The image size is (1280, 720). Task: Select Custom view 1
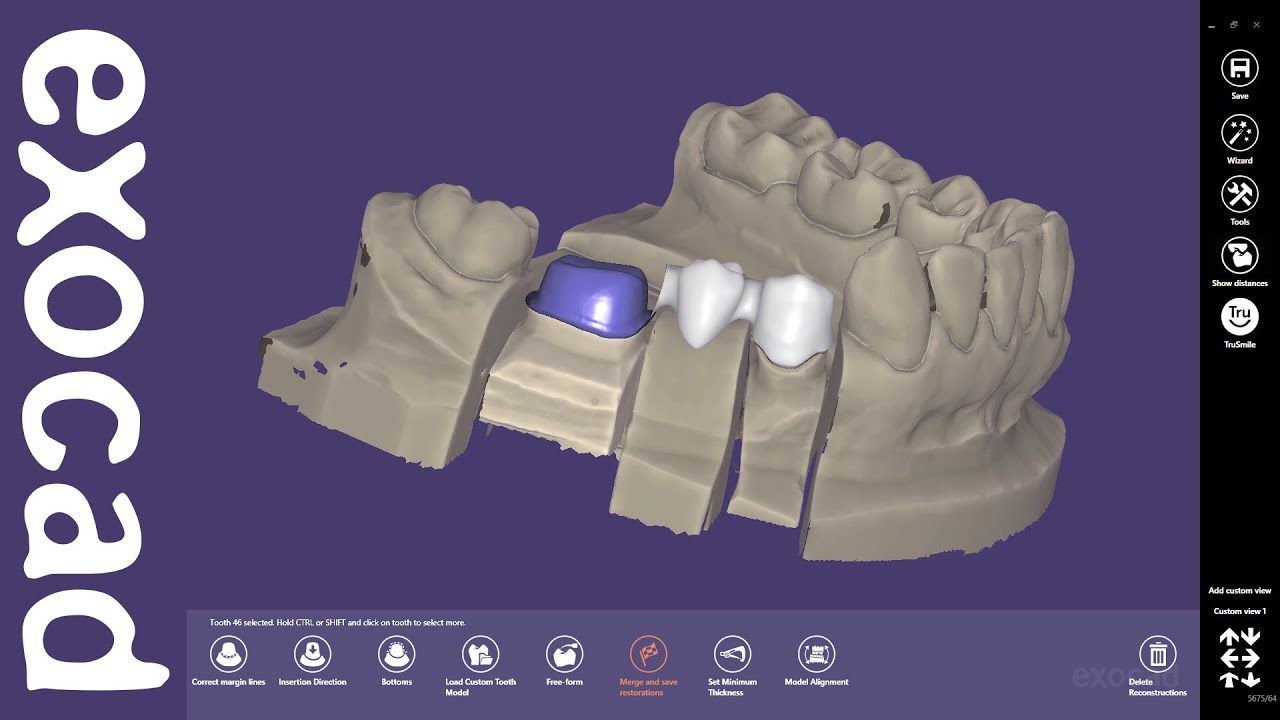point(1239,611)
